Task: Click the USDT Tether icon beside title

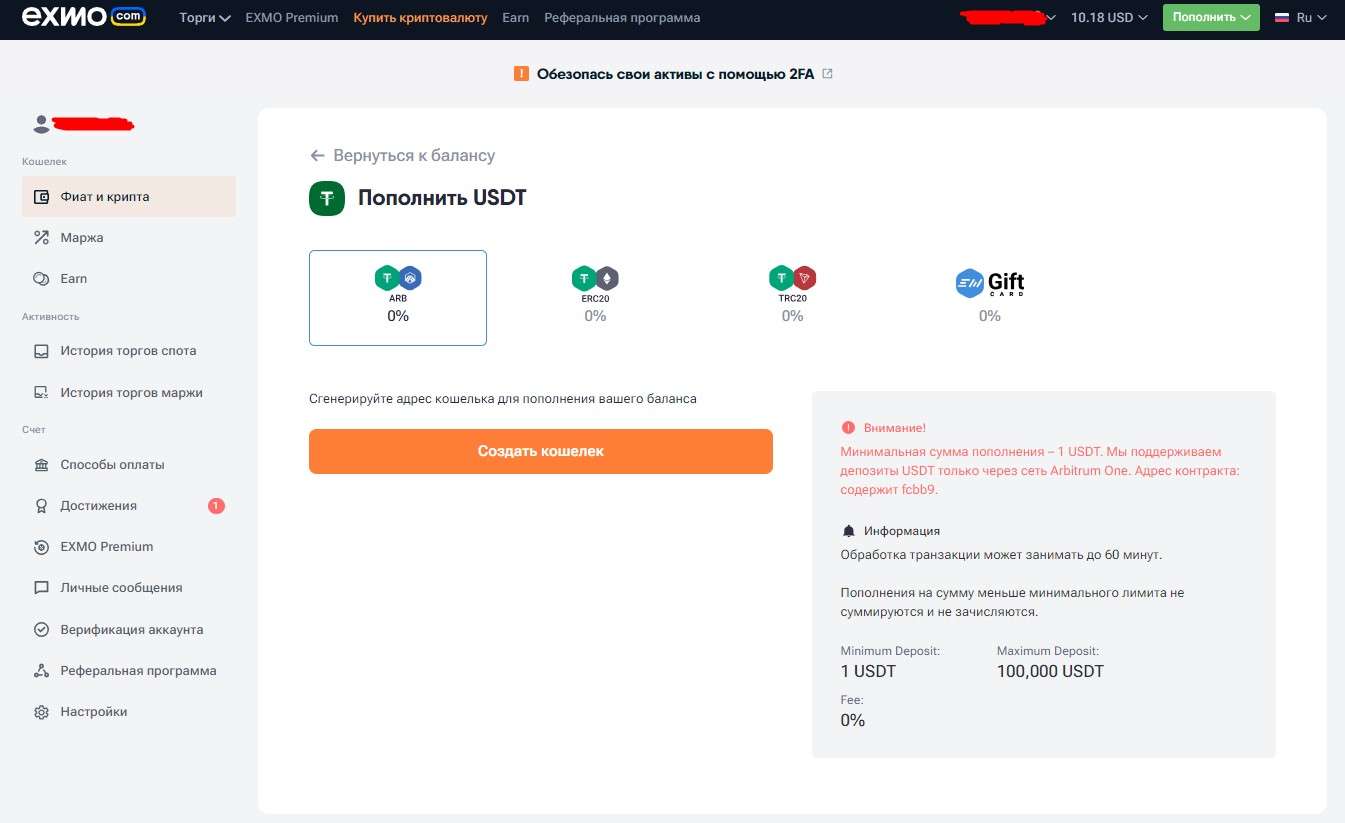Action: click(x=327, y=198)
